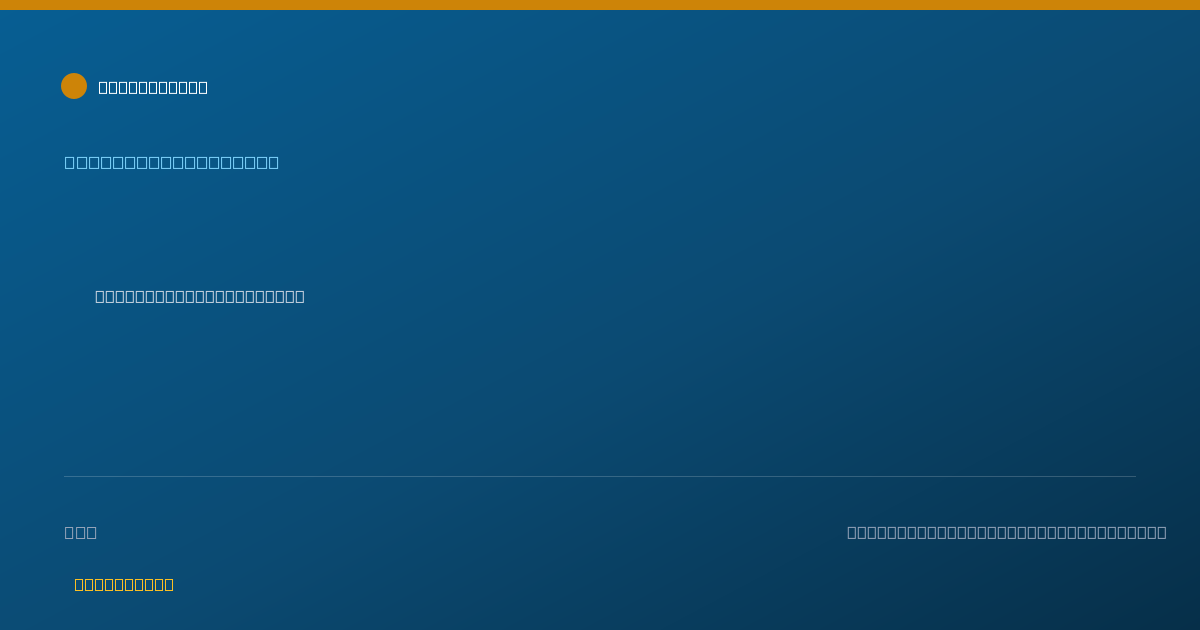
Task: Click the end of the long grey footer text
Action: [x=1161, y=532]
